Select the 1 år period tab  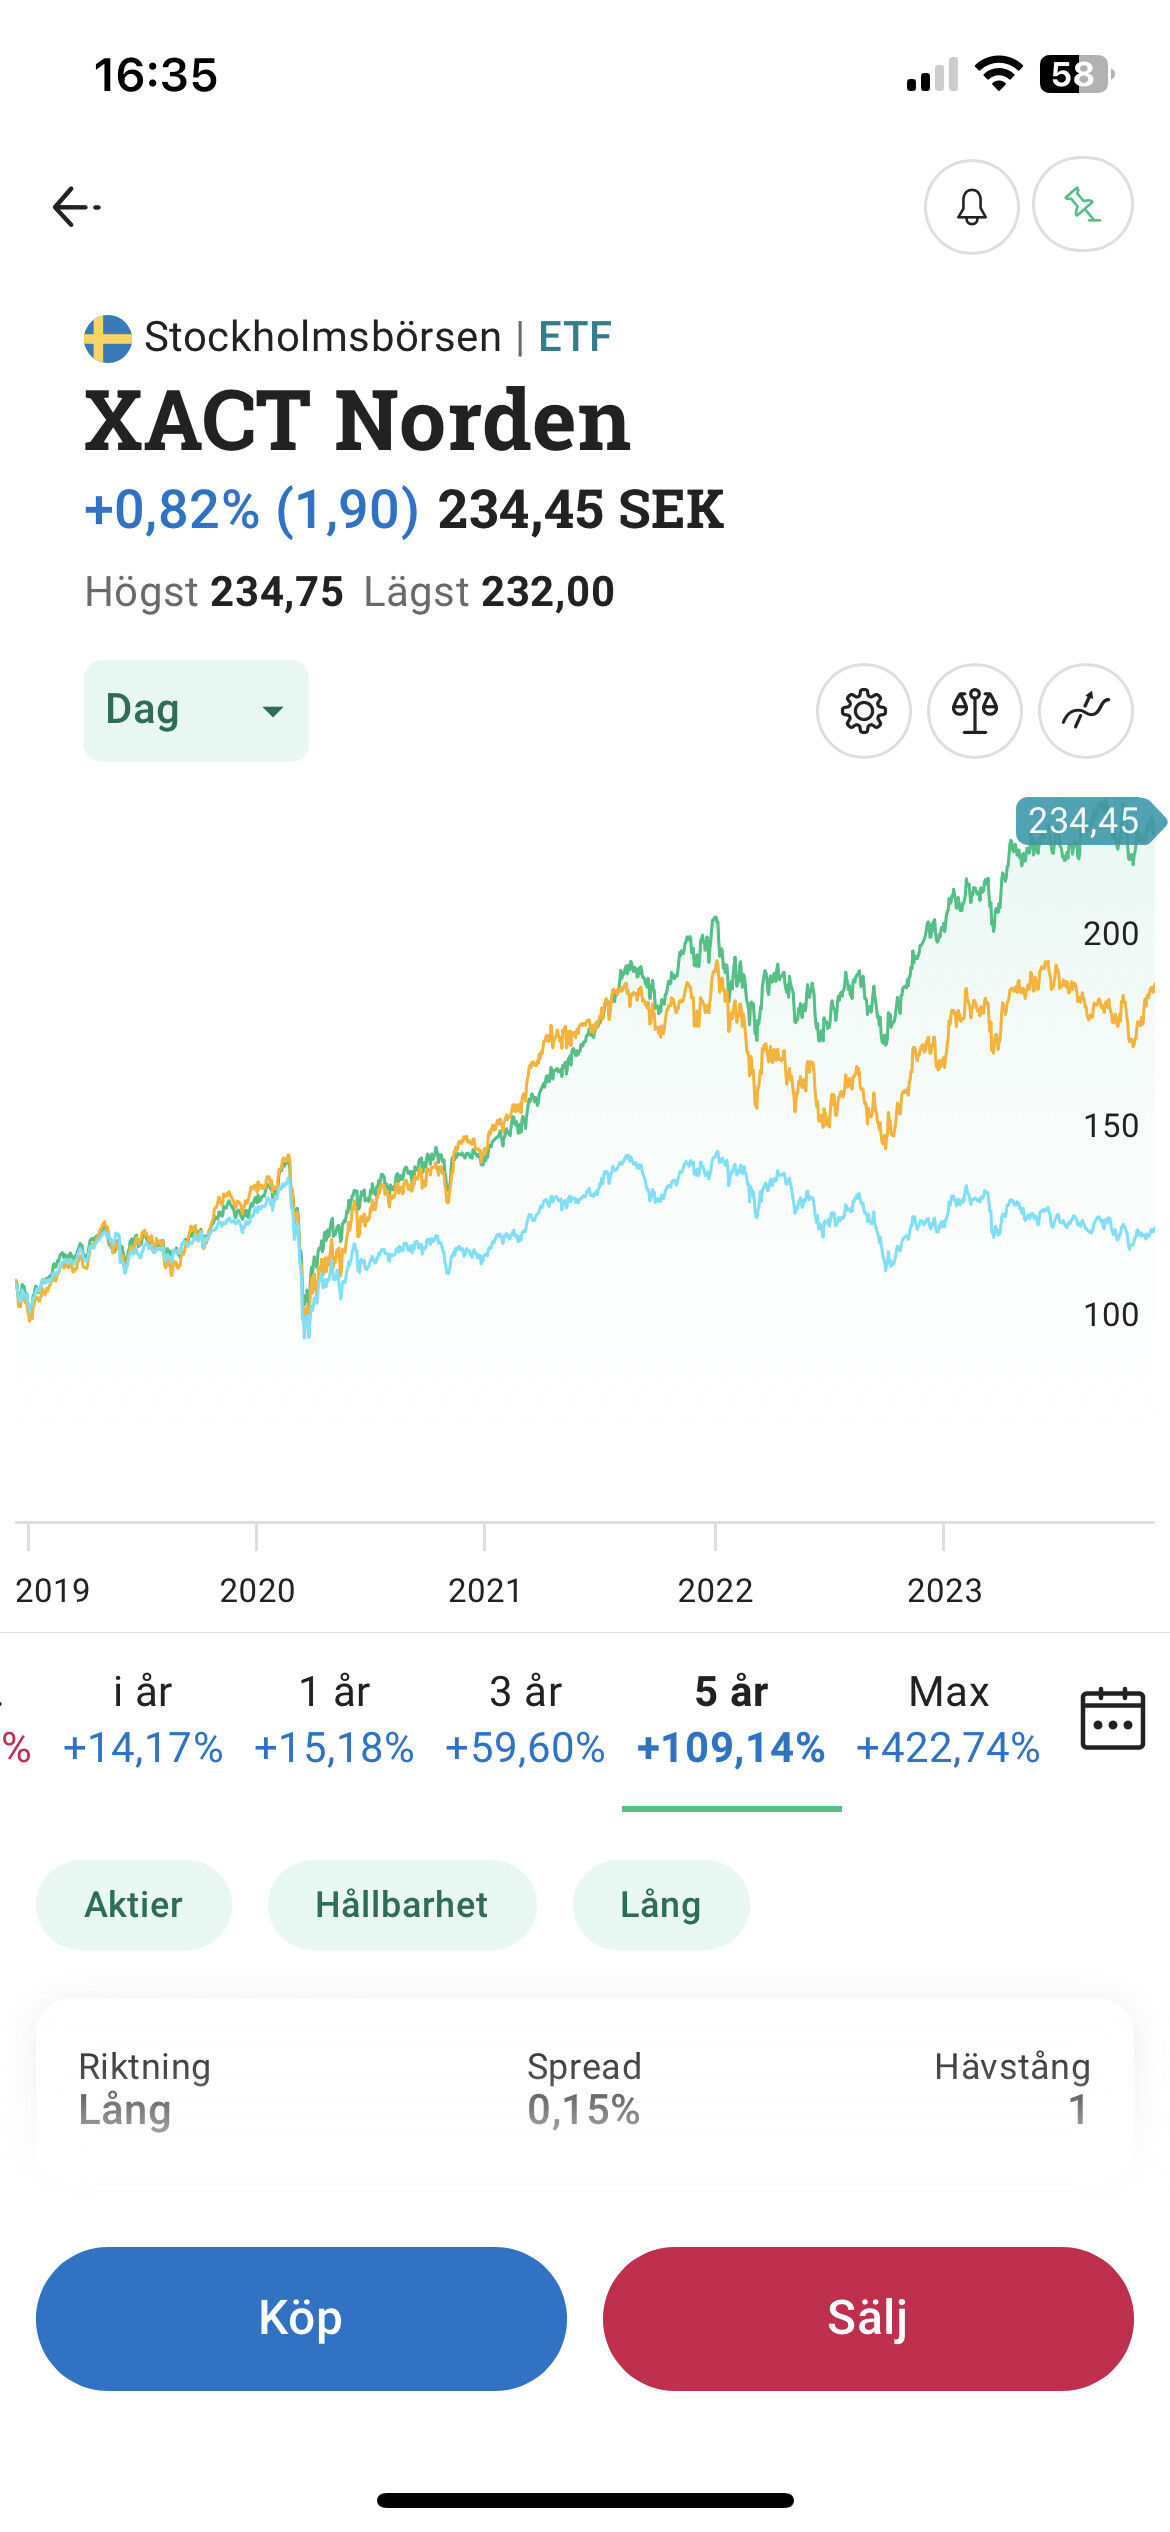334,1720
